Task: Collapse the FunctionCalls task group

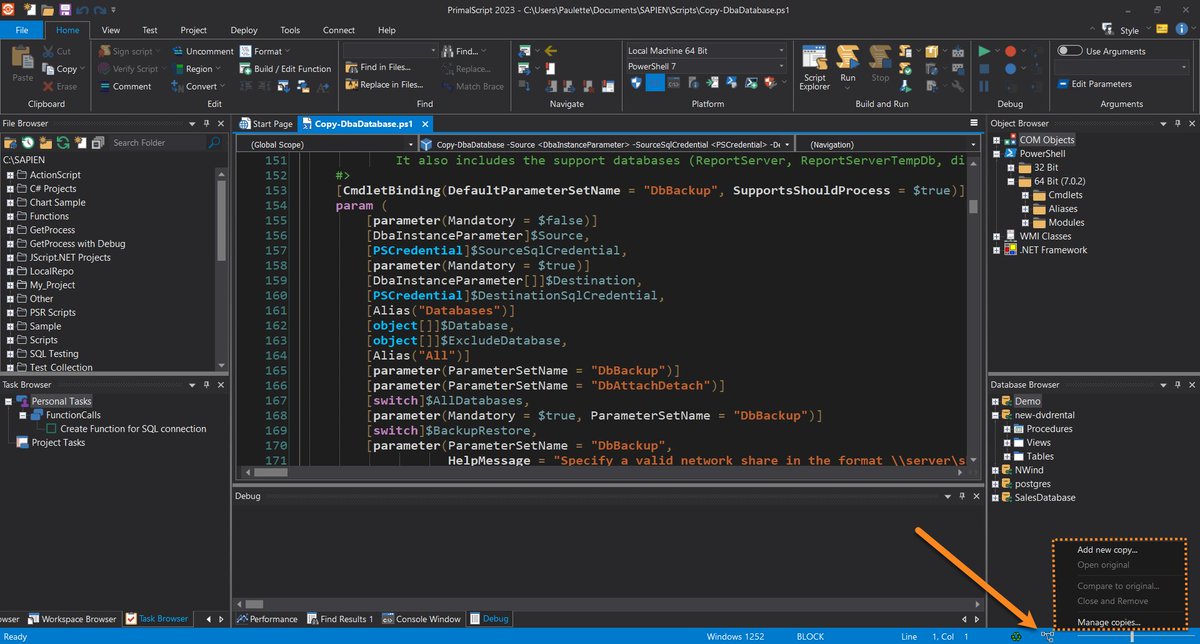Action: (24, 415)
